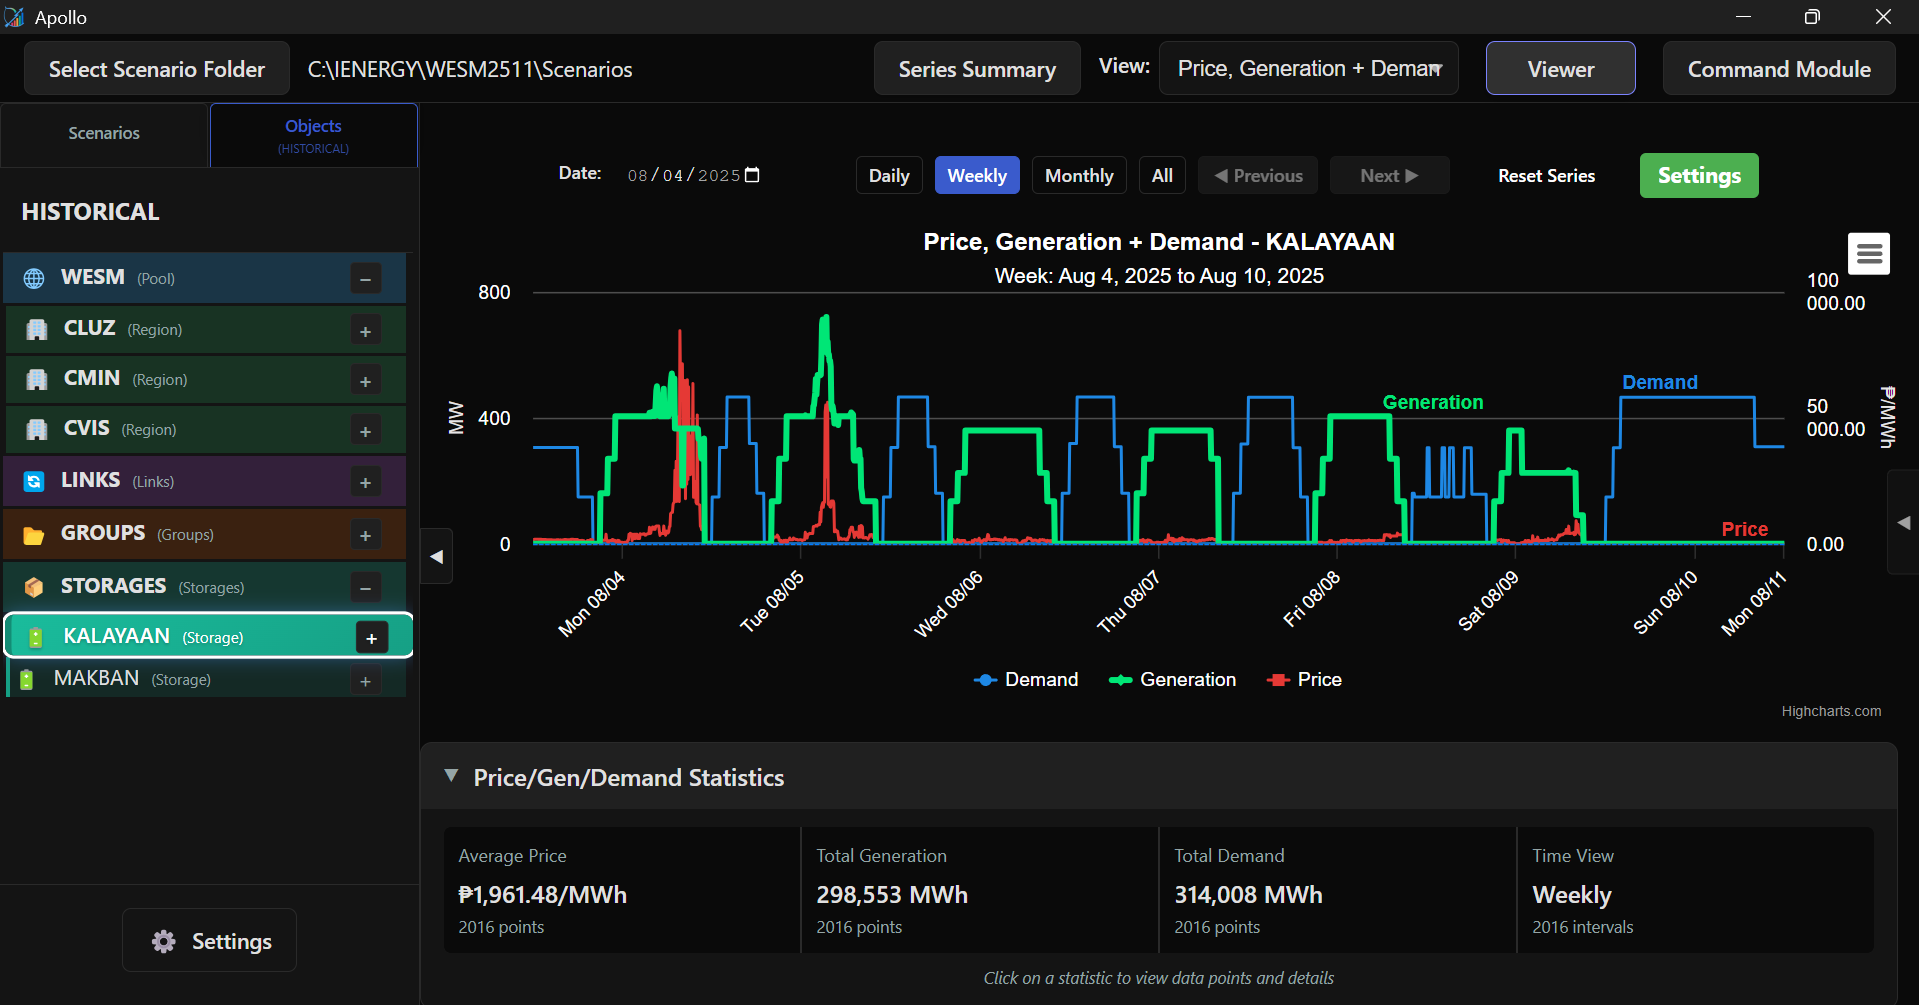Screen dimensions: 1919x1005
Task: Click the Average Price statistic card
Action: click(x=621, y=890)
